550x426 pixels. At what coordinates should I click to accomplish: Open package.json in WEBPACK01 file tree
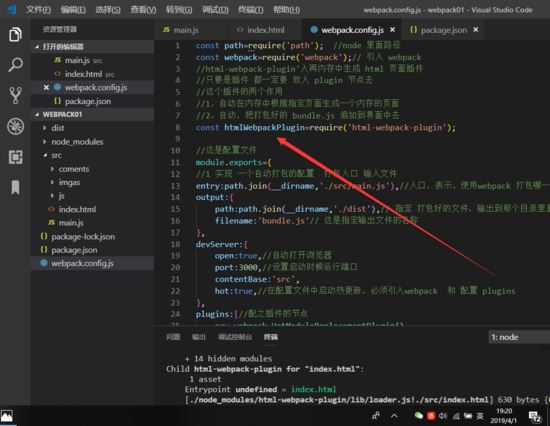pyautogui.click(x=93, y=250)
